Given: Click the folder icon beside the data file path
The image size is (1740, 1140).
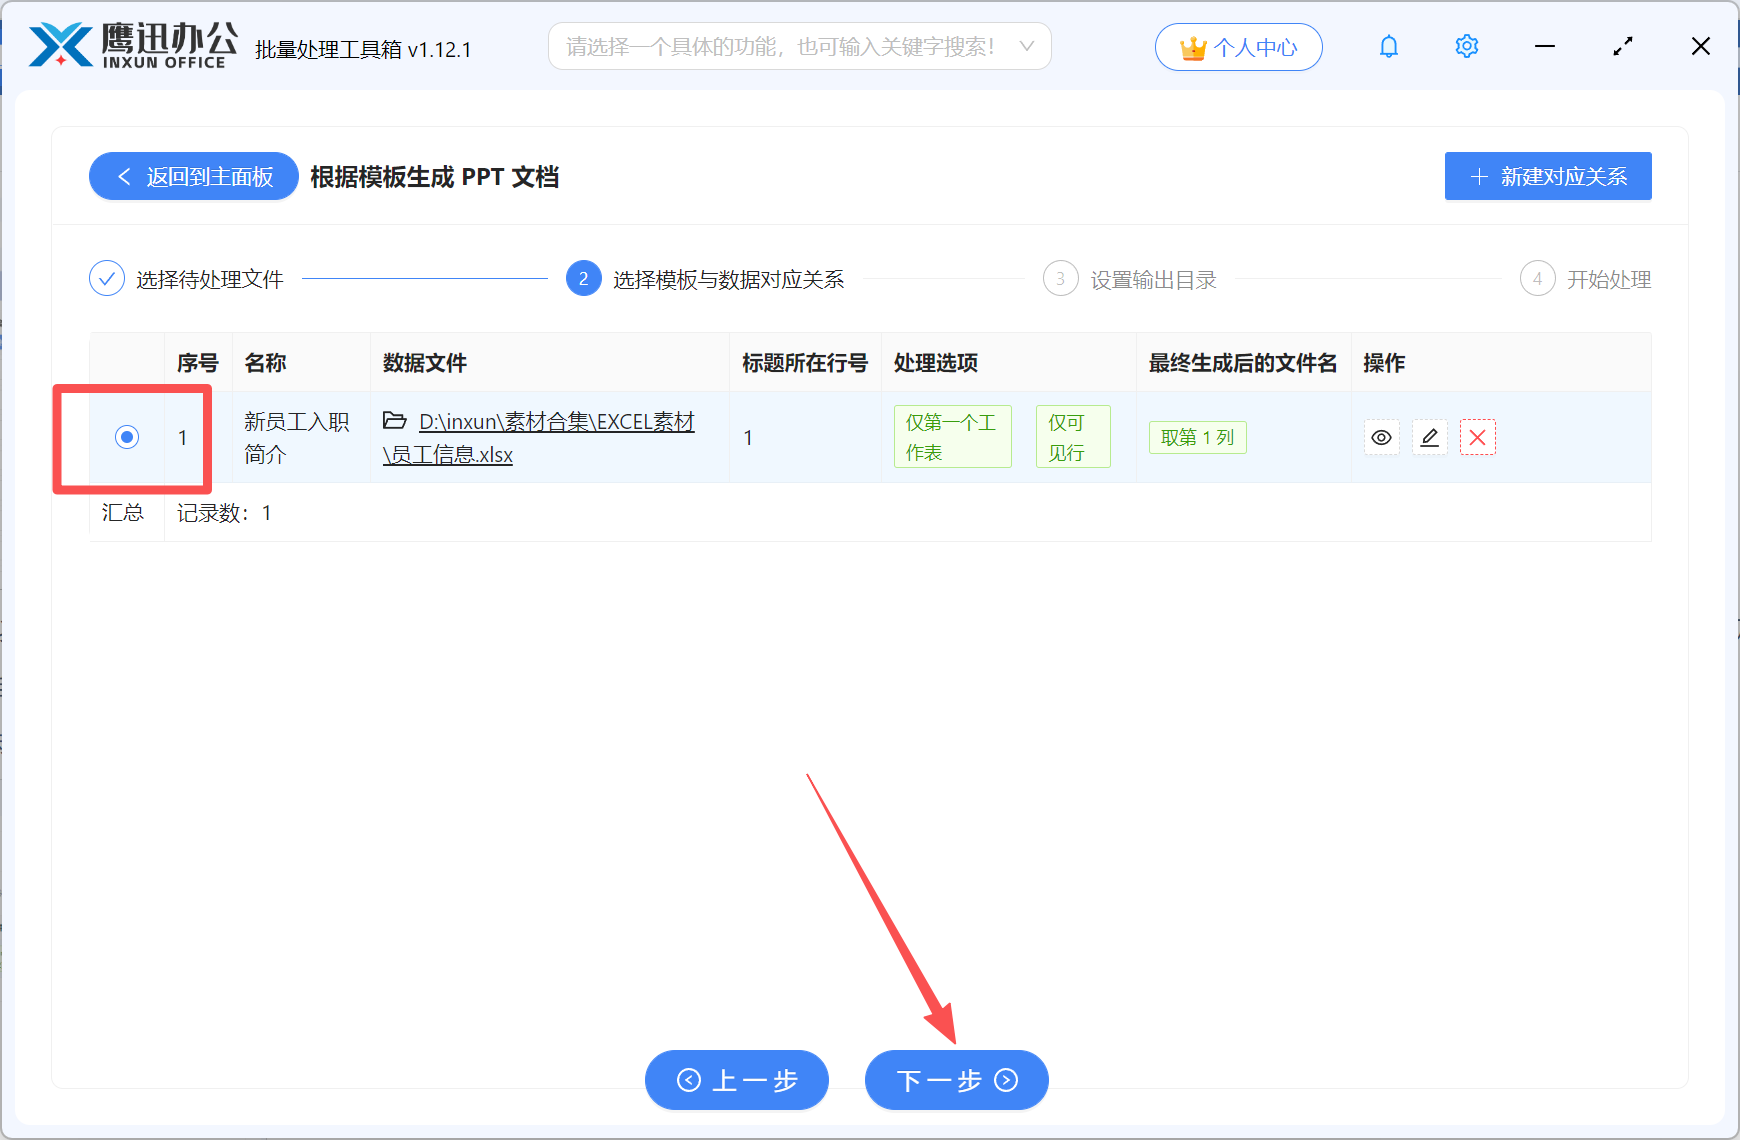Looking at the screenshot, I should (x=394, y=421).
